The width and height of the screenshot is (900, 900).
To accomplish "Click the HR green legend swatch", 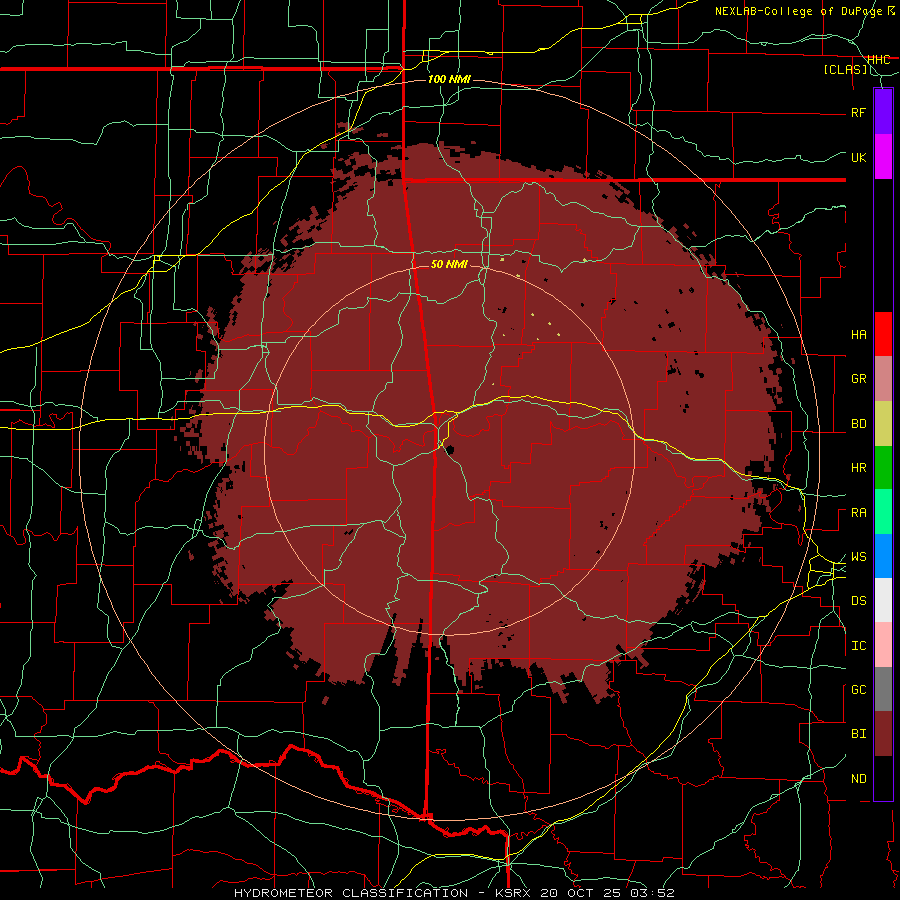I will tap(883, 468).
